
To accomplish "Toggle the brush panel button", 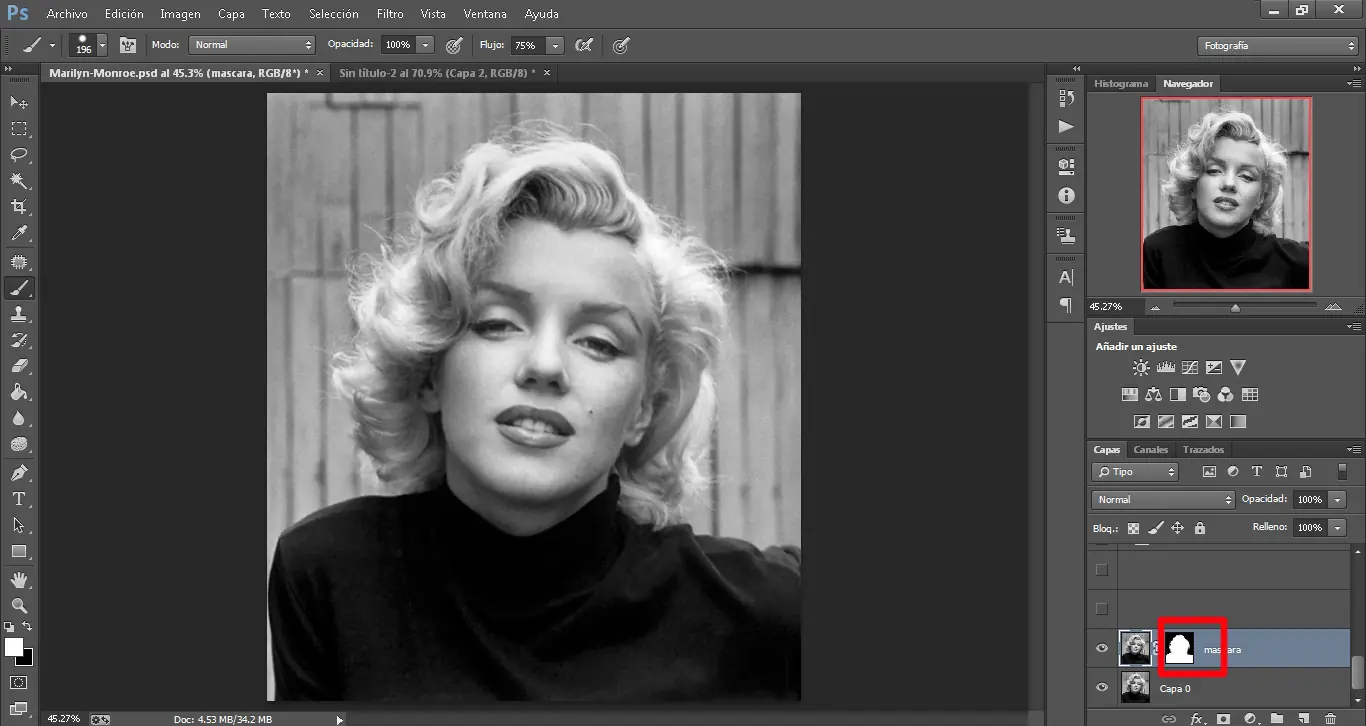I will coord(128,45).
